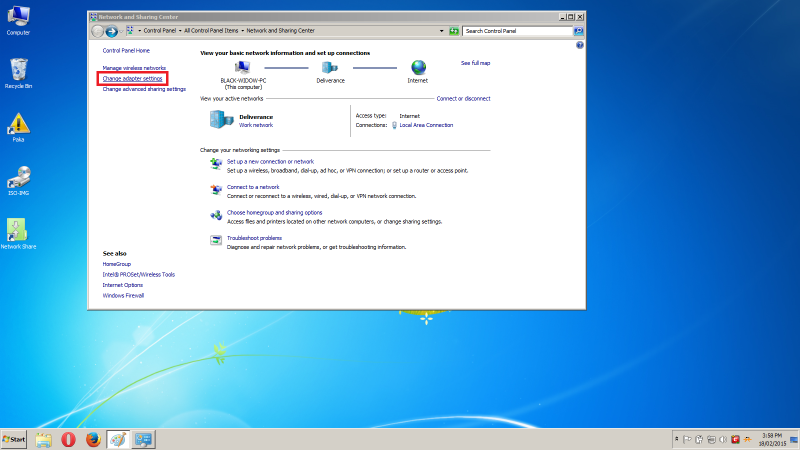This screenshot has width=800, height=450.
Task: Click the Local Area Connection link
Action: point(426,125)
